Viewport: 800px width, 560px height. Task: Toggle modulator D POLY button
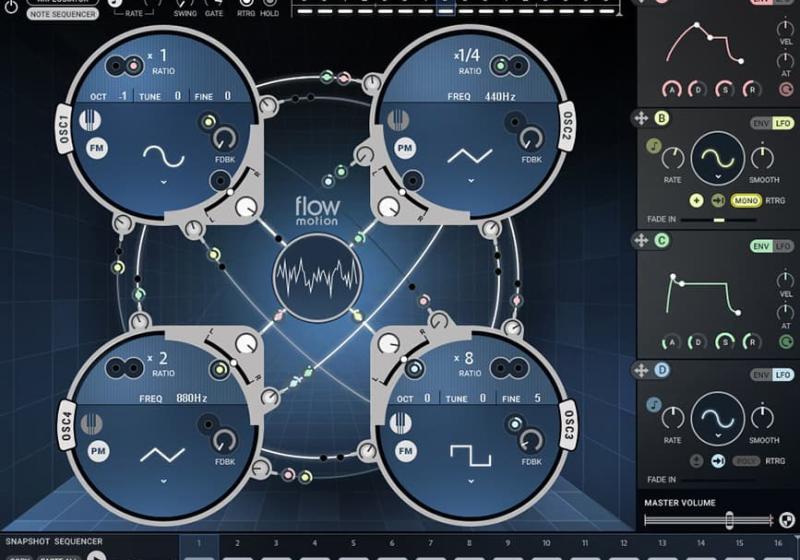coord(746,461)
